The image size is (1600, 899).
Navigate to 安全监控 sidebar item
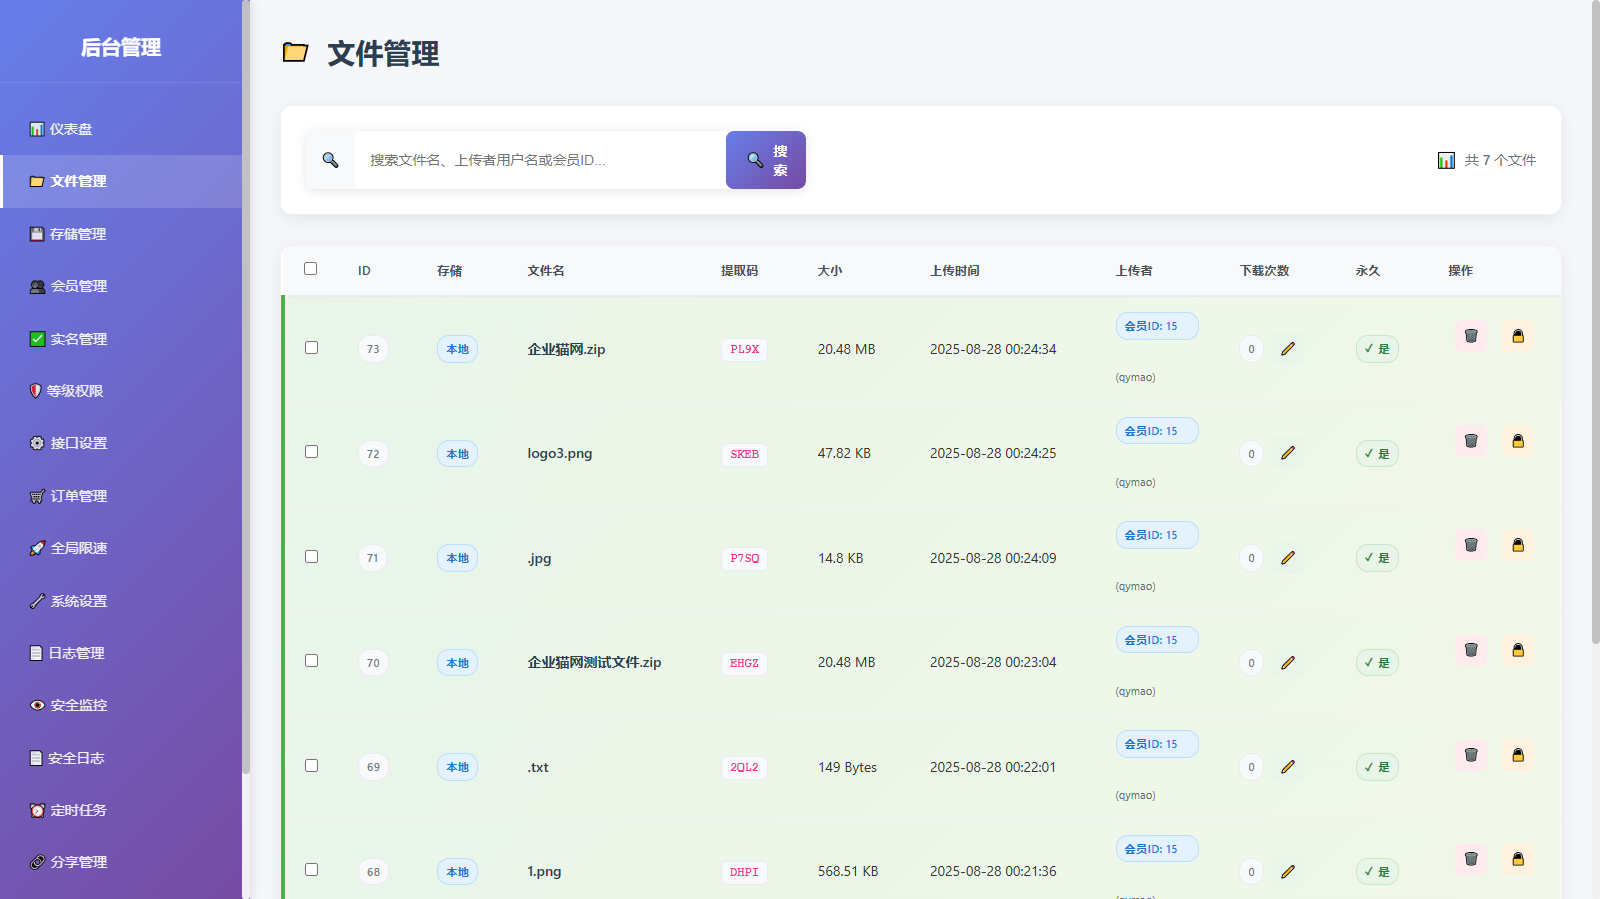pyautogui.click(x=79, y=705)
